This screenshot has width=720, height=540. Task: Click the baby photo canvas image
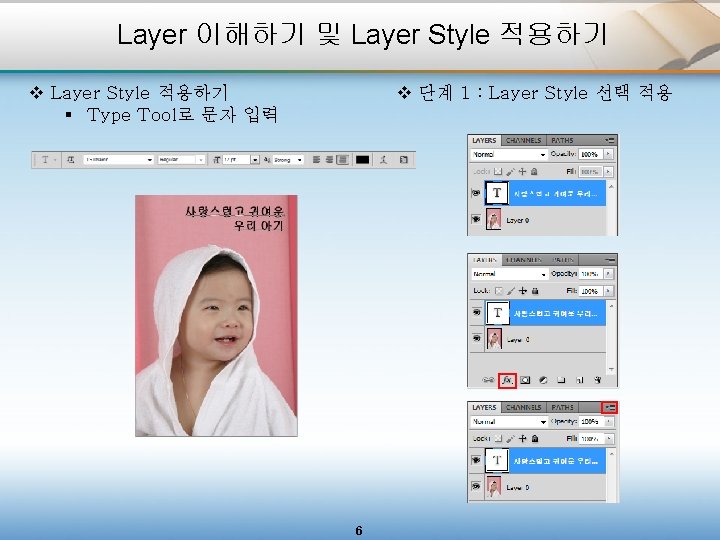click(x=216, y=315)
